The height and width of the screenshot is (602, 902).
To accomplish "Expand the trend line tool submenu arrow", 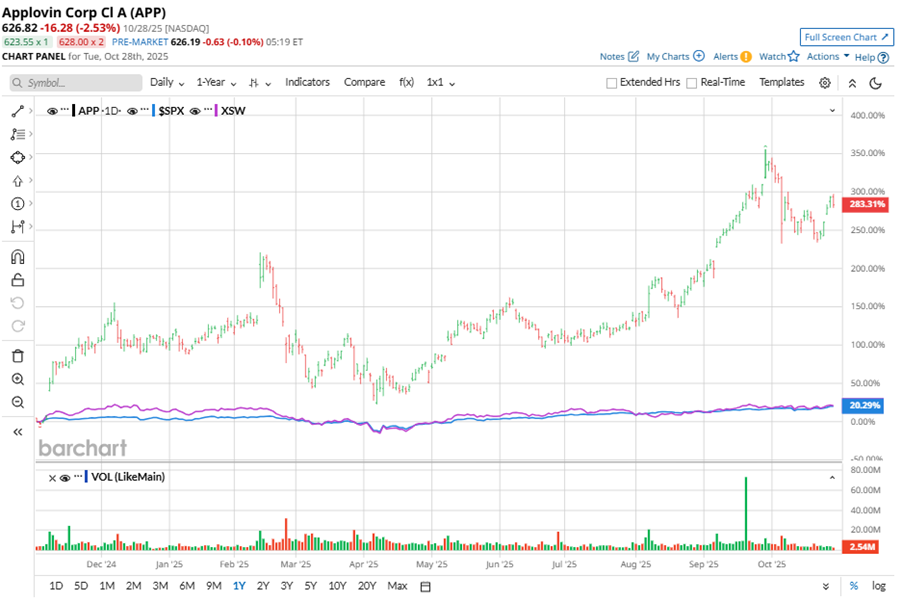I will [30, 111].
